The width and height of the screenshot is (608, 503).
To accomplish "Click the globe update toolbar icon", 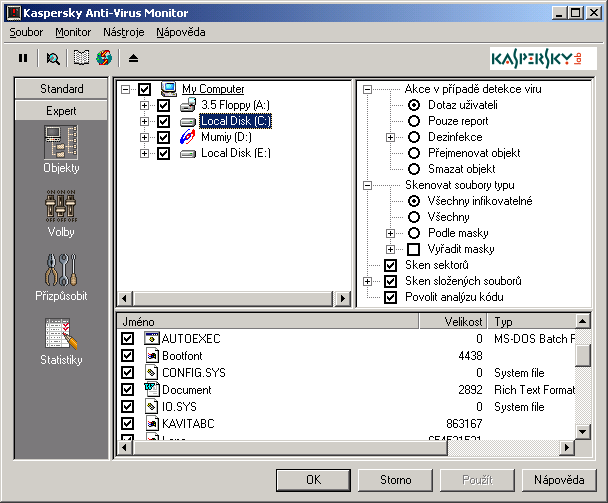I will pos(104,58).
